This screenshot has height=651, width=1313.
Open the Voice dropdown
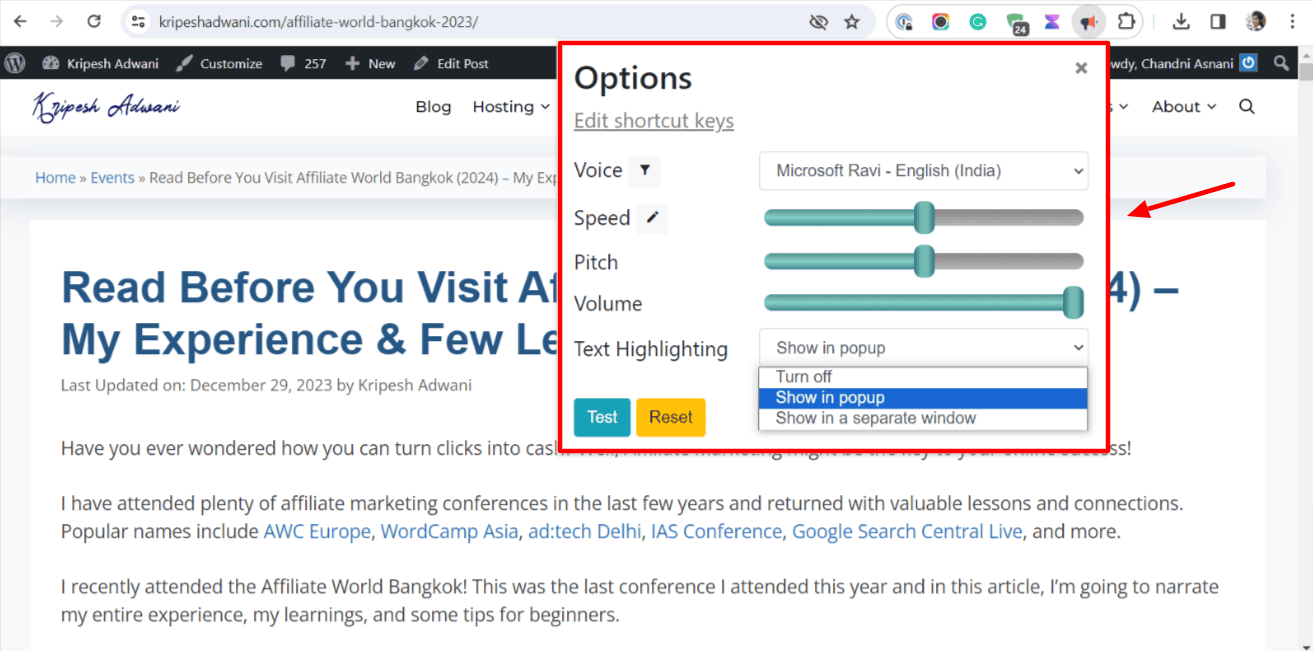point(924,171)
